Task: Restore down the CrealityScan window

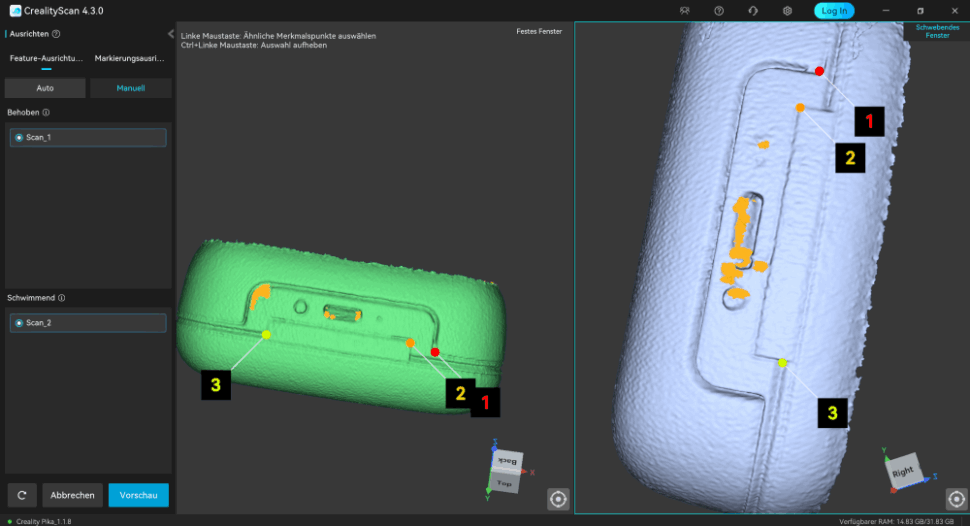Action: click(x=920, y=11)
